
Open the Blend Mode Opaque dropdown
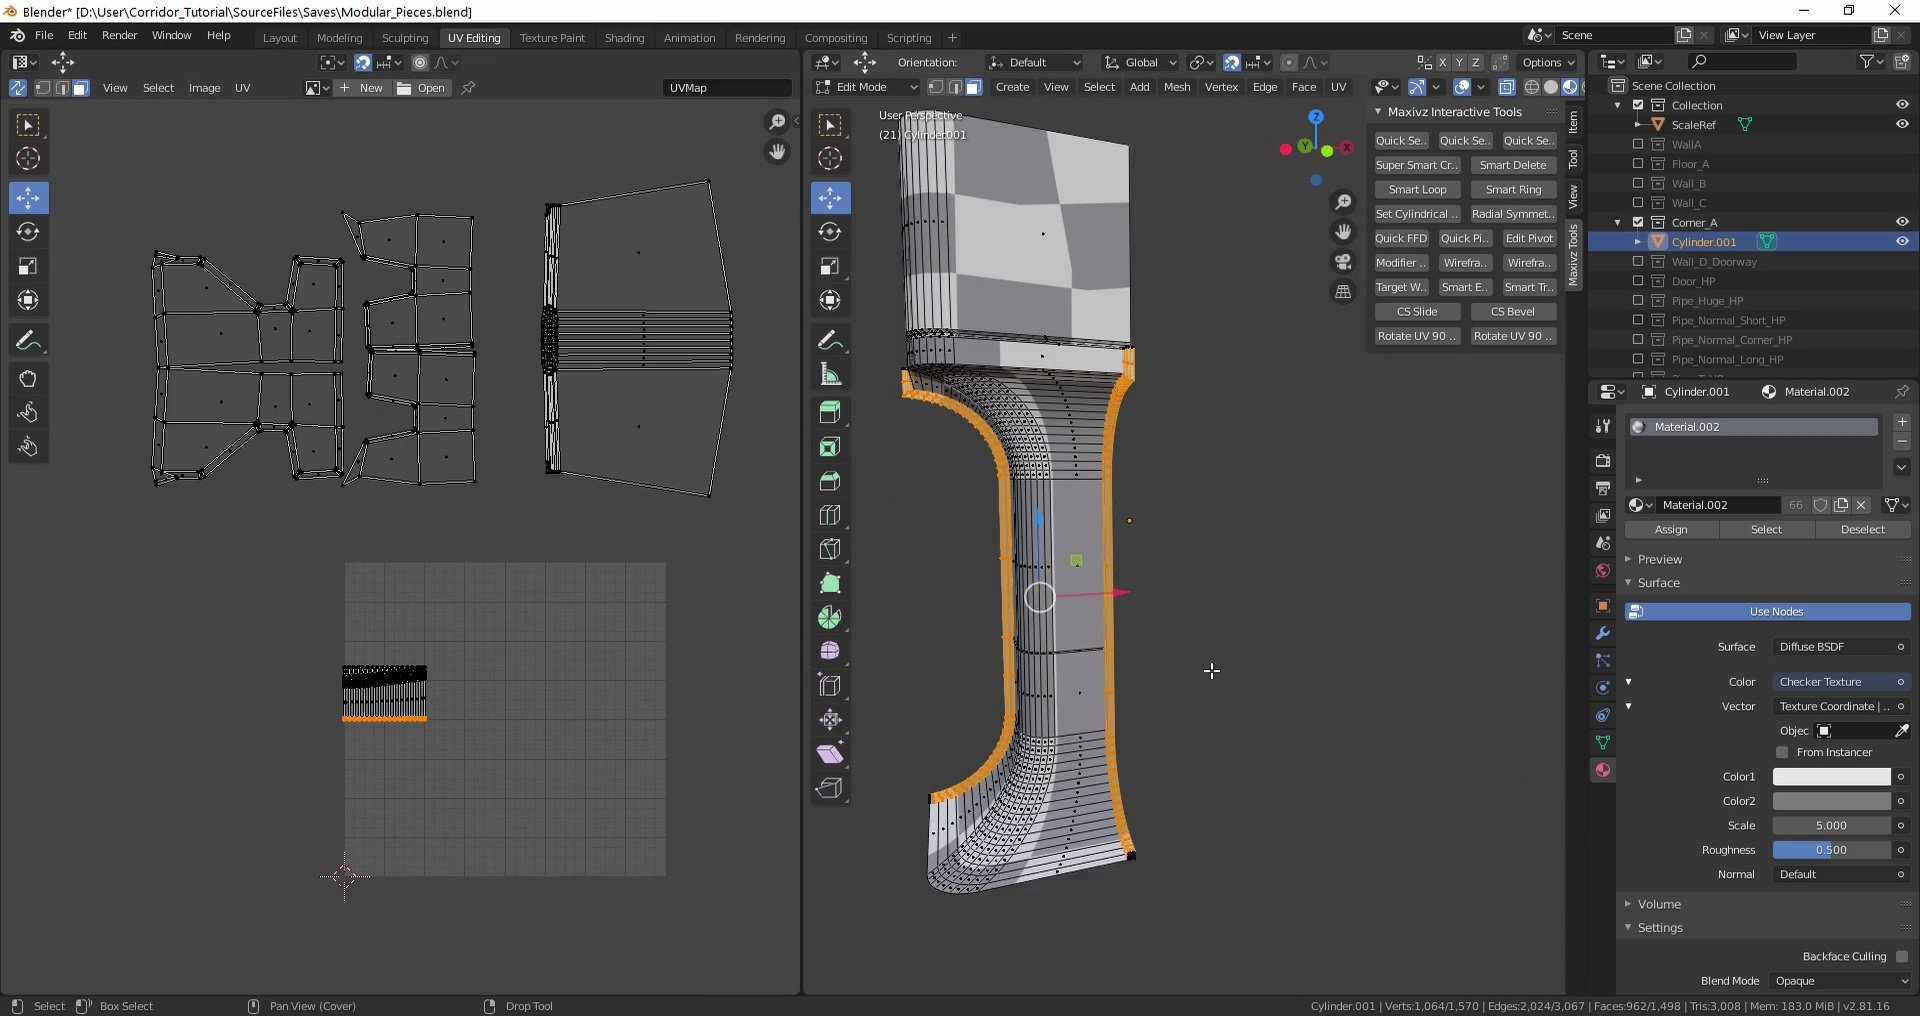1840,981
